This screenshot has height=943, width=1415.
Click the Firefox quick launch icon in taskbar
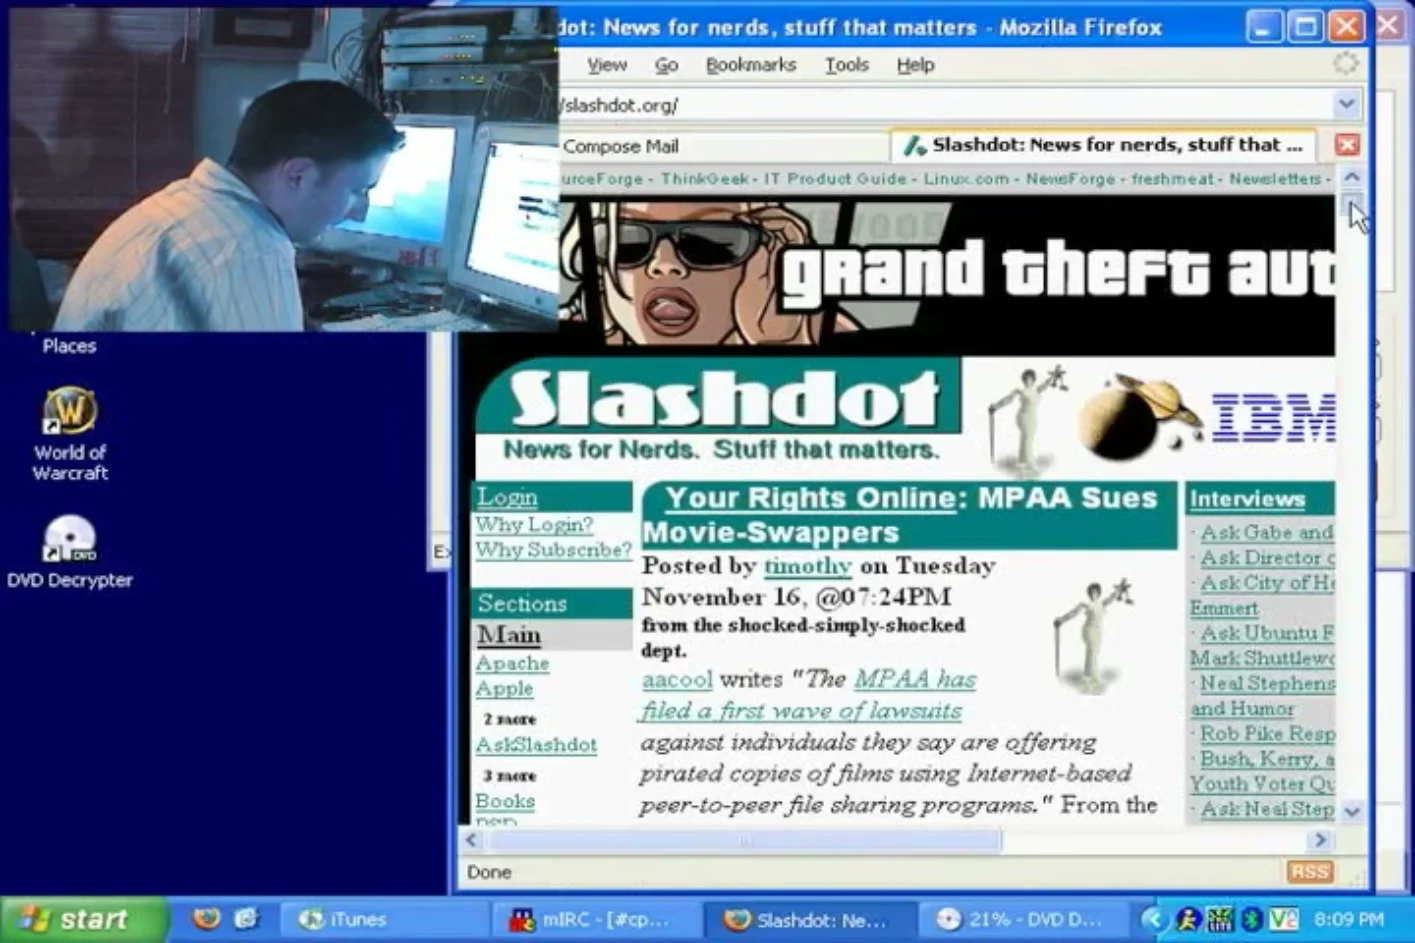(x=207, y=919)
